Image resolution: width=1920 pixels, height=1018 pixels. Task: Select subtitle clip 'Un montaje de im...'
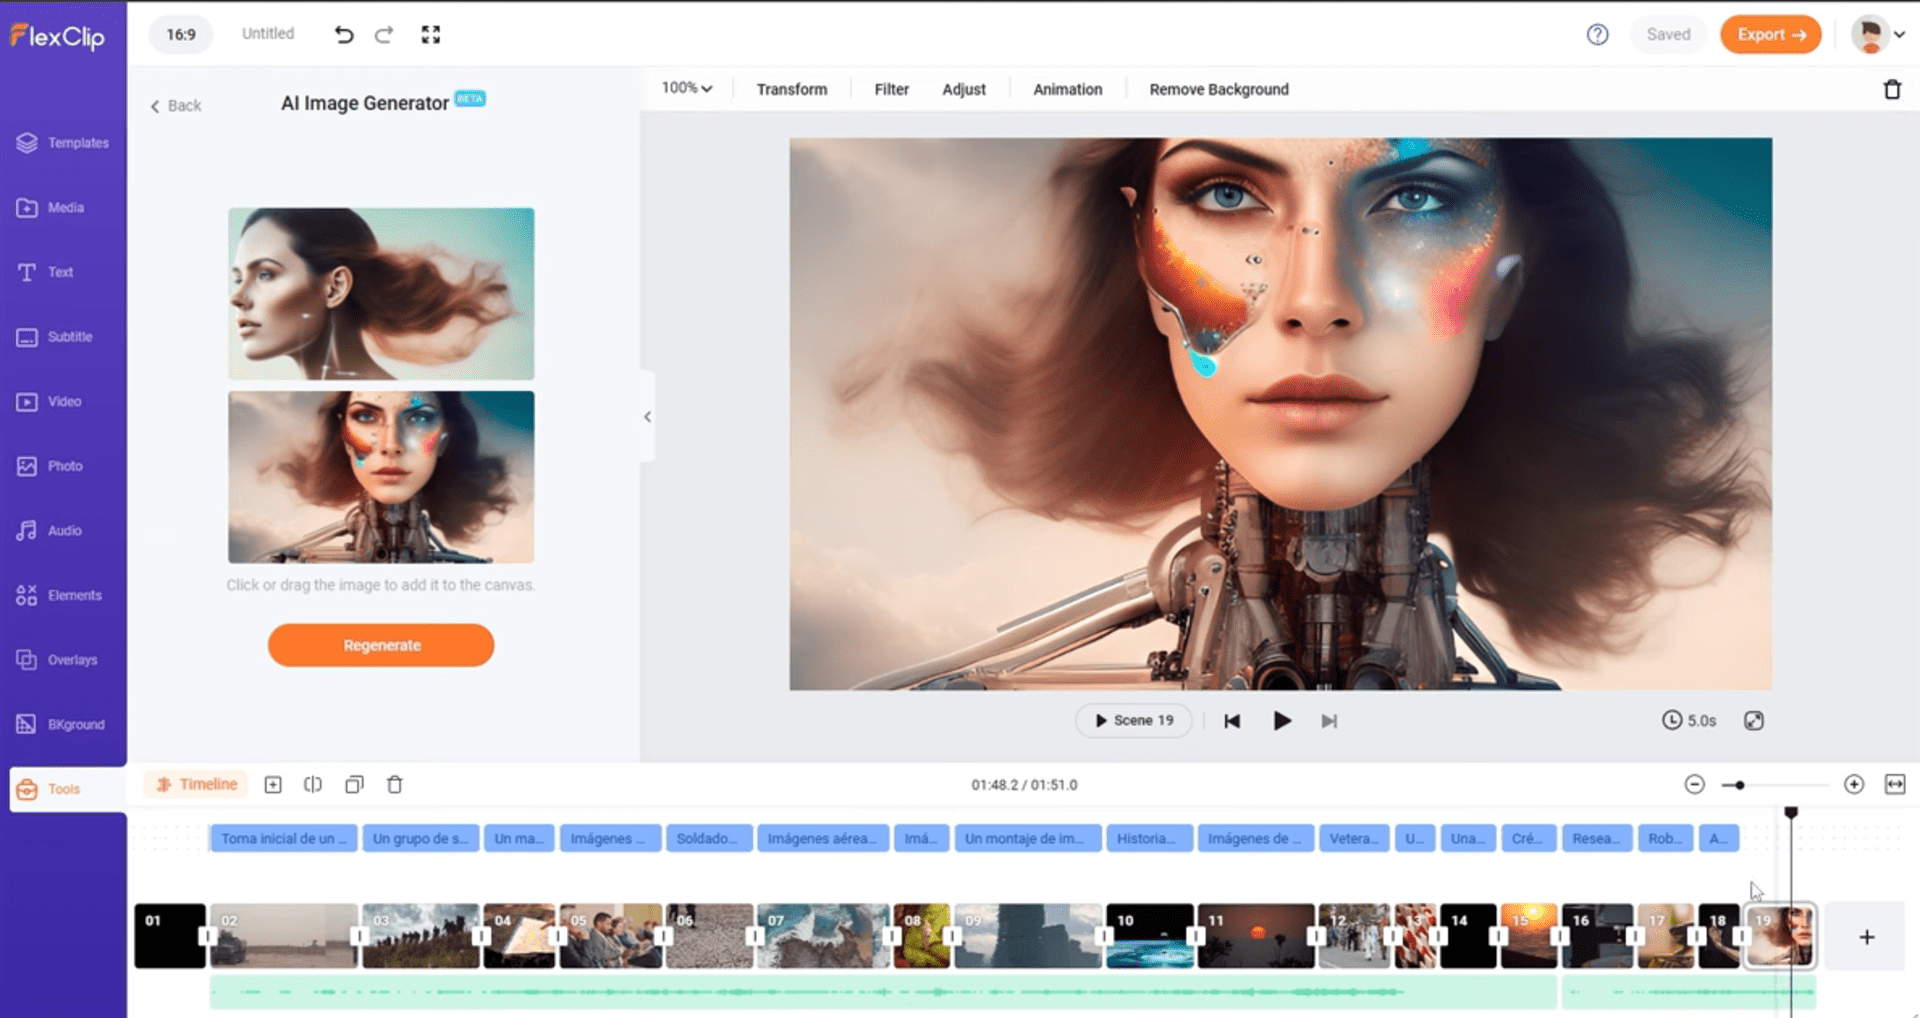click(x=1028, y=839)
